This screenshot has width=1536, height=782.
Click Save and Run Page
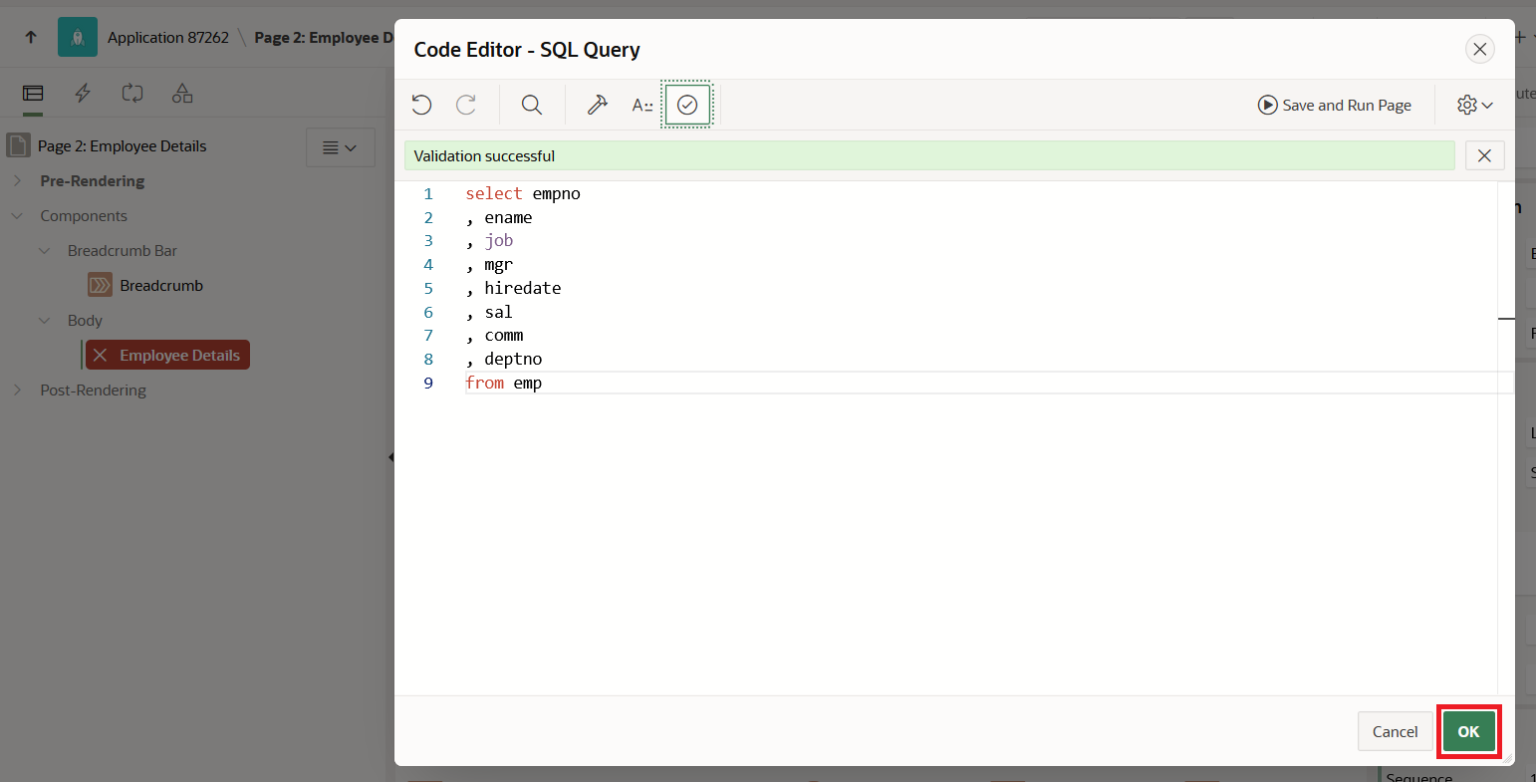tap(1334, 104)
